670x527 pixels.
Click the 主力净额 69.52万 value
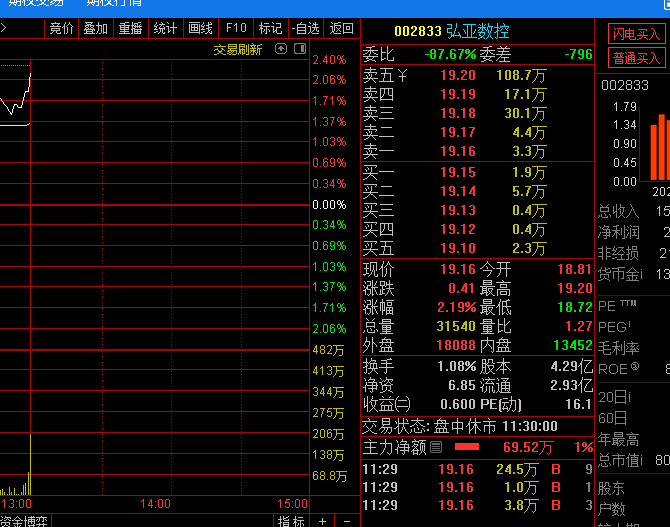pos(528,448)
